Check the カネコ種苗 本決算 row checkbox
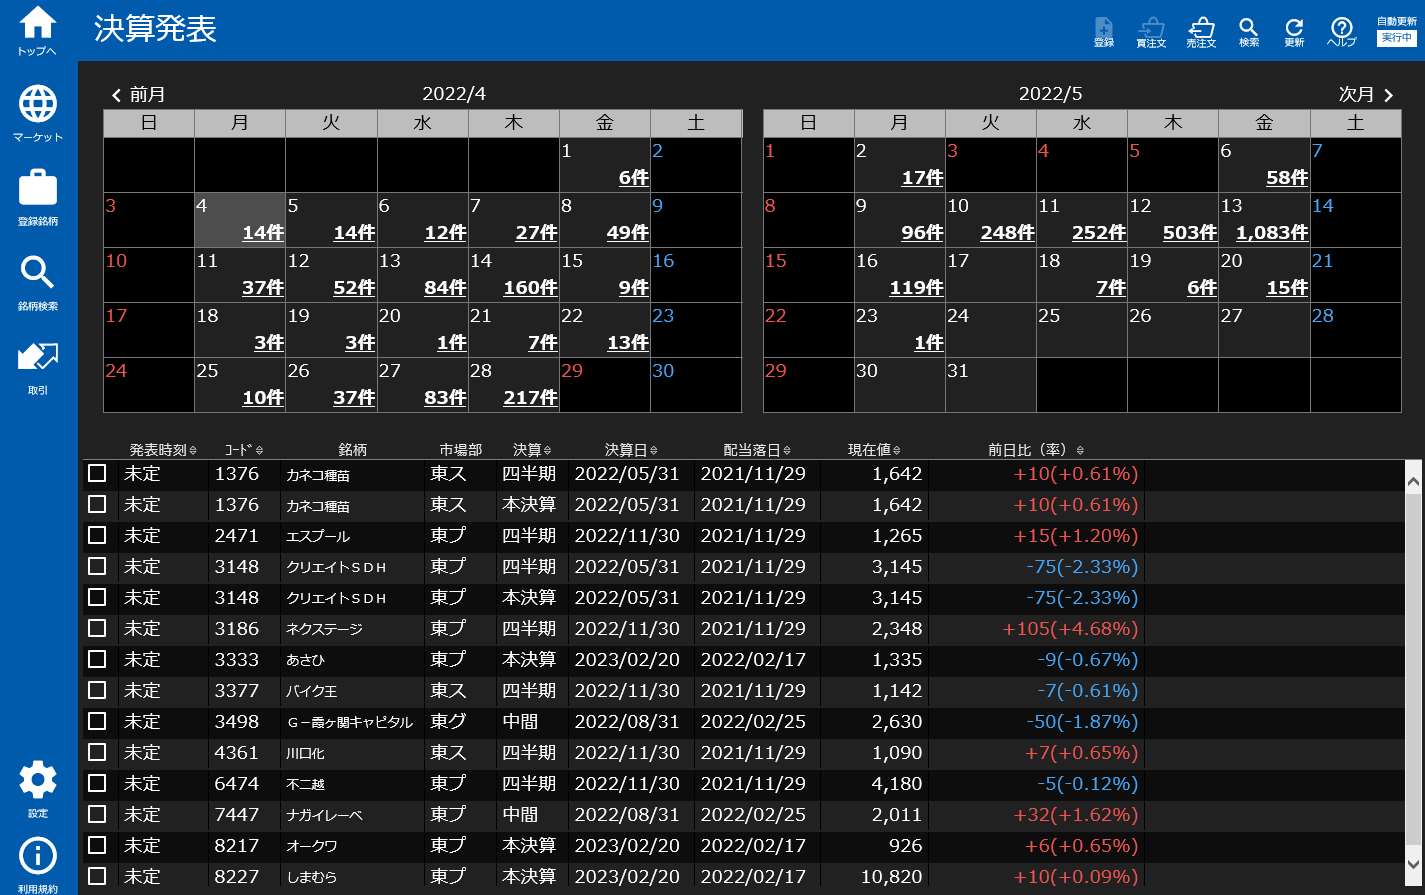The width and height of the screenshot is (1425, 895). pos(97,504)
